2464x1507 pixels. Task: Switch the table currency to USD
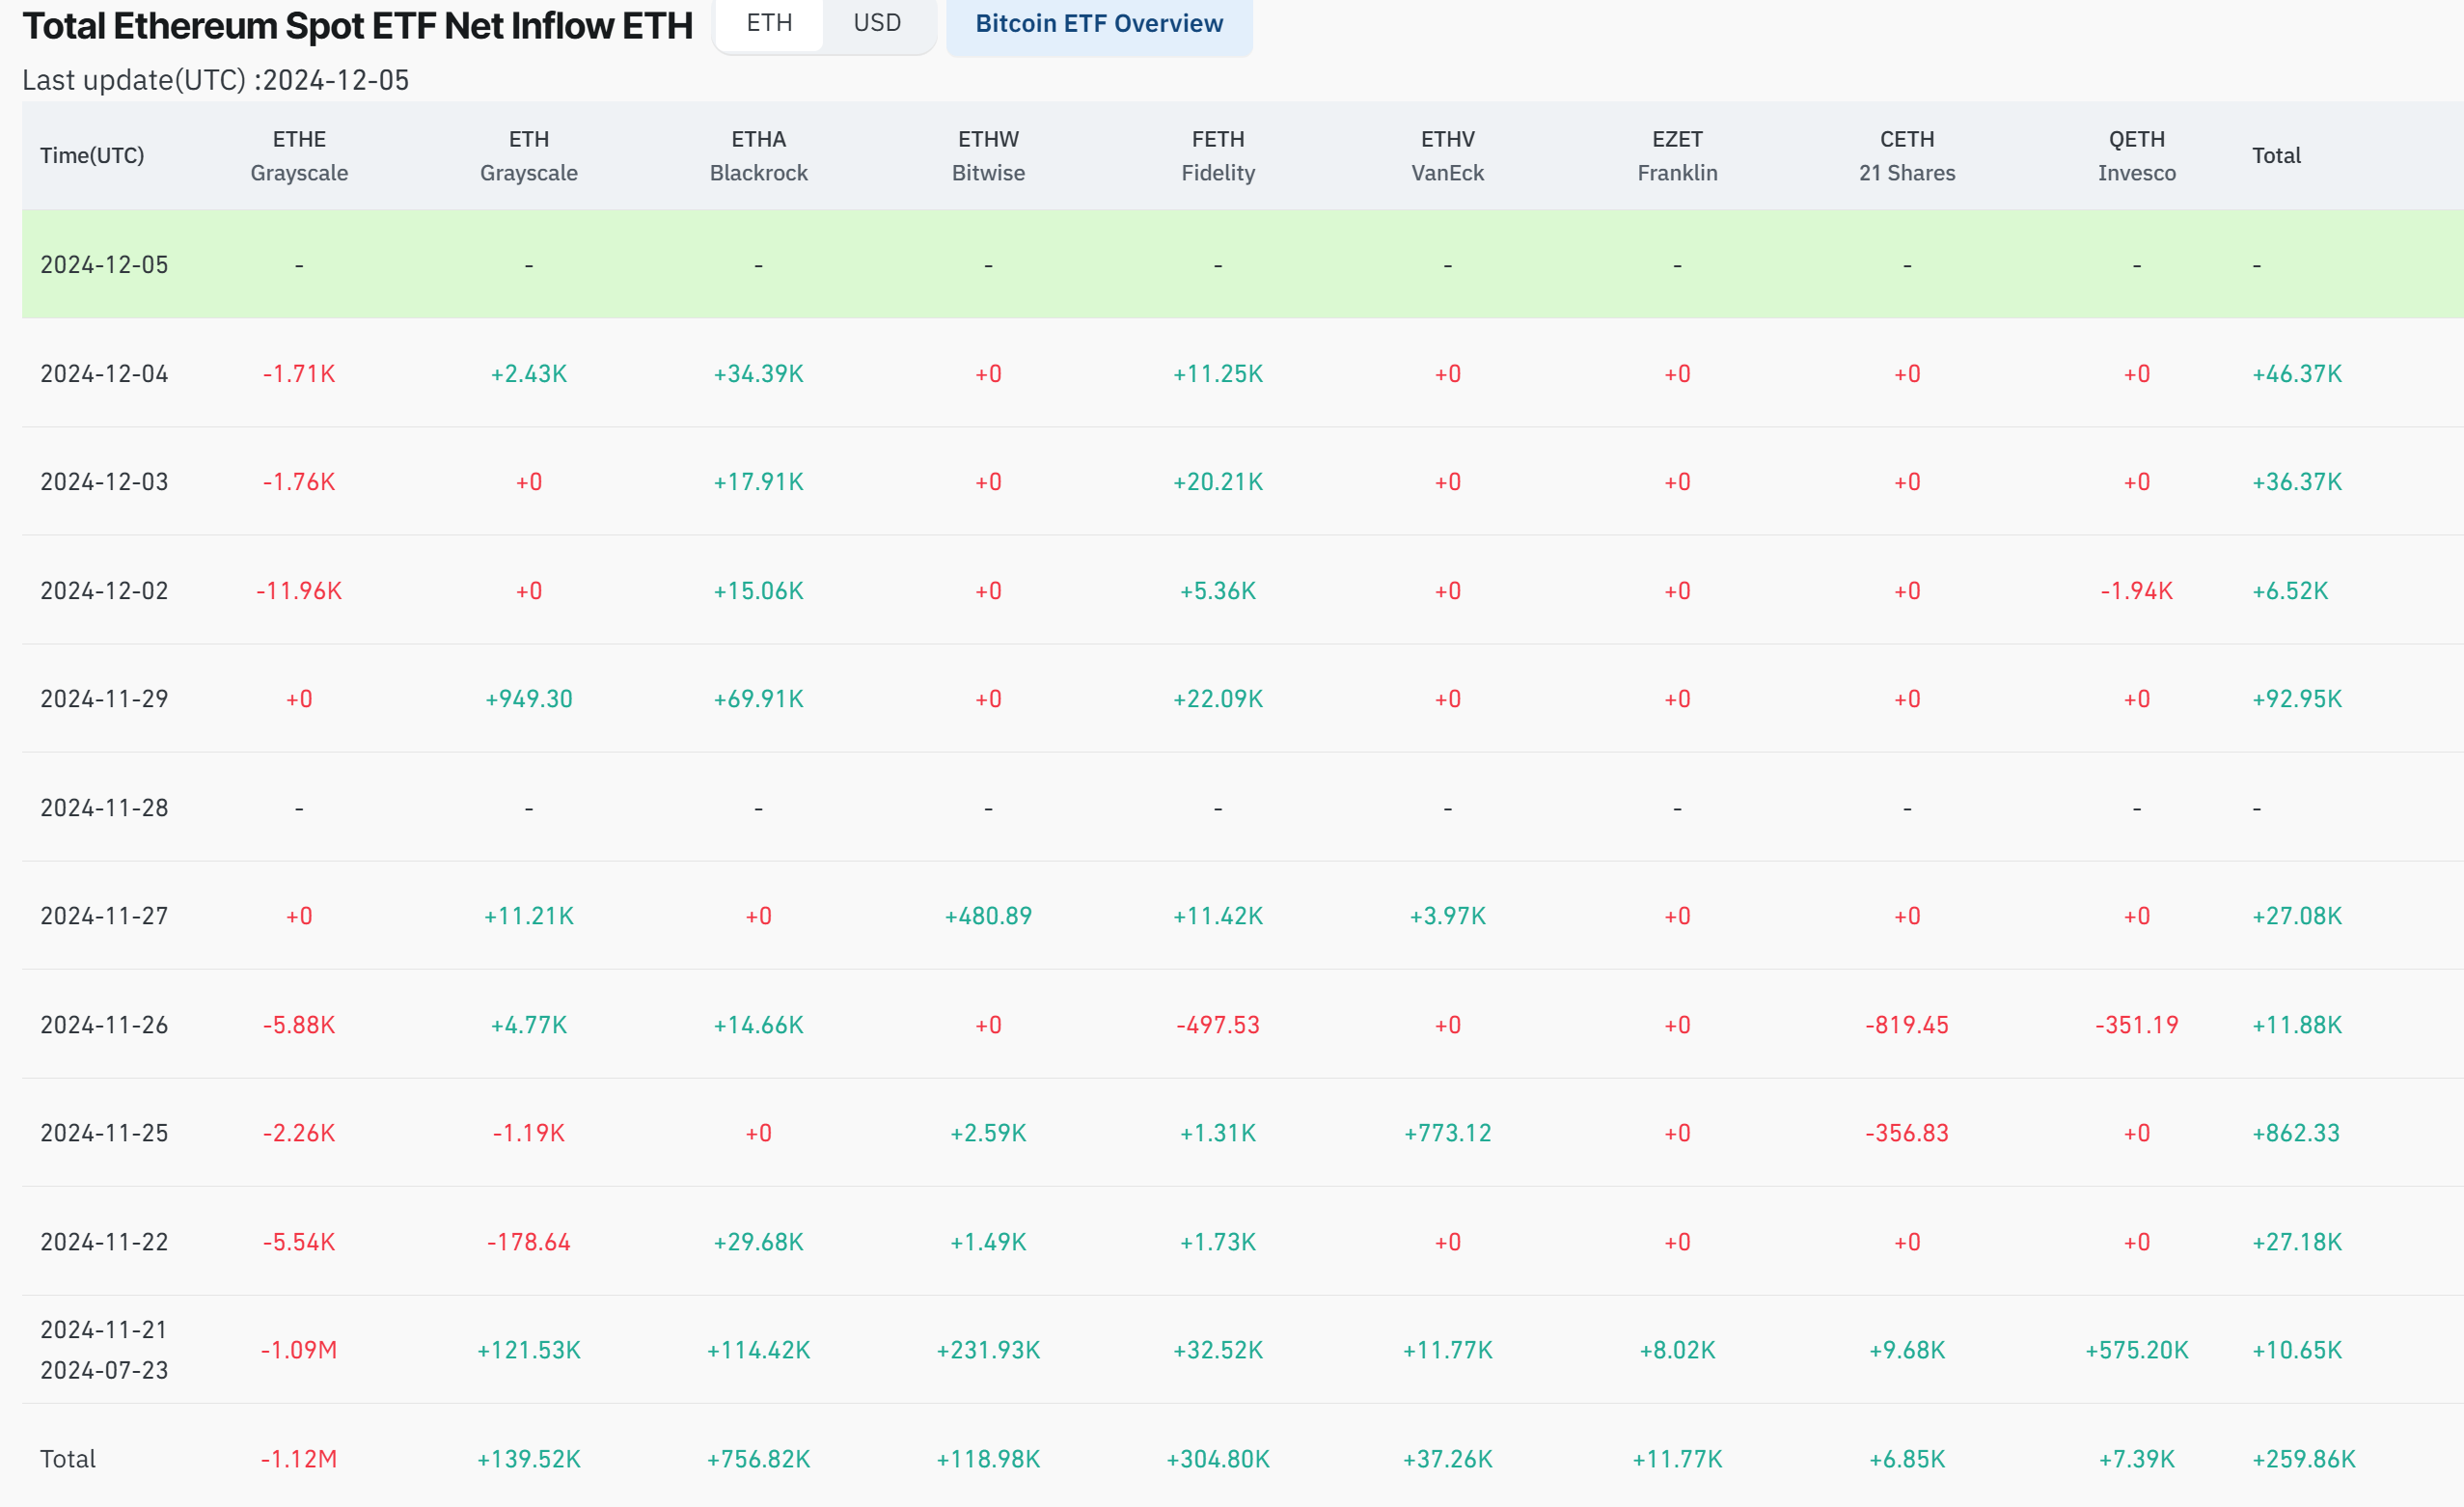click(876, 22)
